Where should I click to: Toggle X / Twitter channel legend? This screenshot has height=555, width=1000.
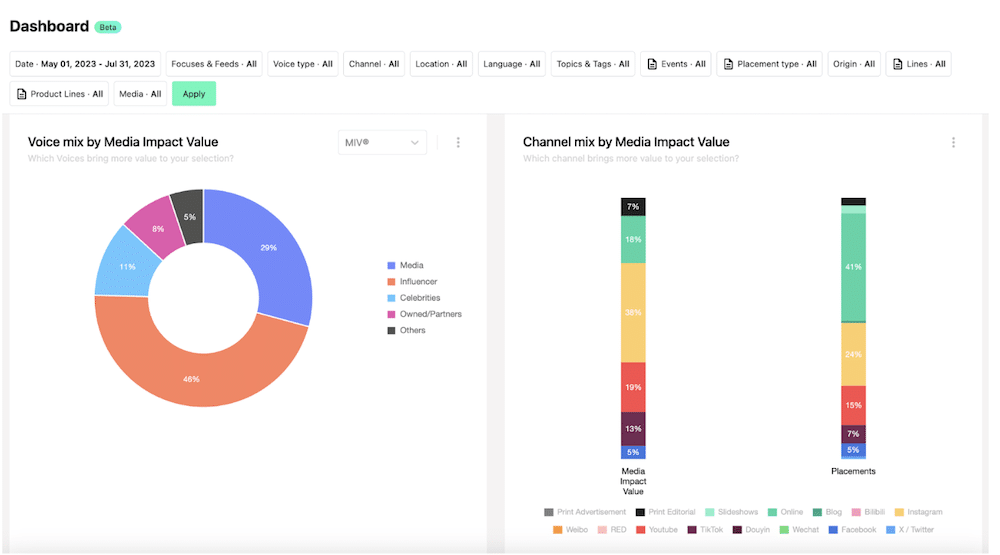click(910, 529)
